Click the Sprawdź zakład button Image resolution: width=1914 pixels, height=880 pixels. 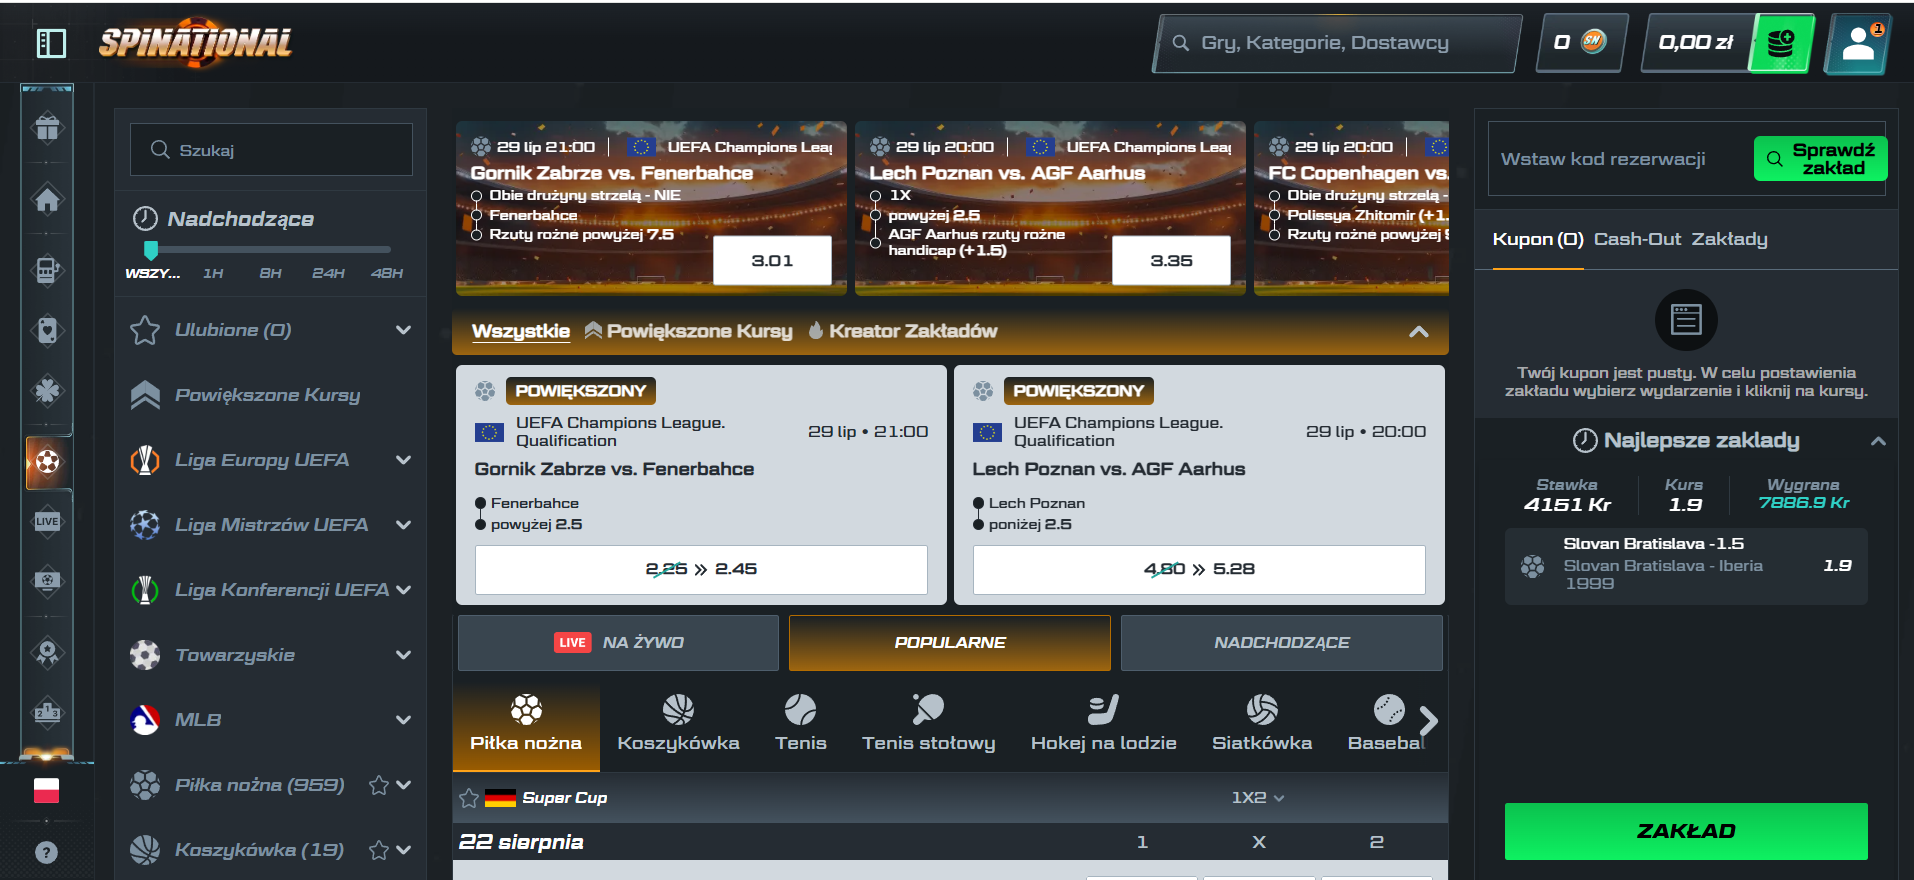[1820, 159]
